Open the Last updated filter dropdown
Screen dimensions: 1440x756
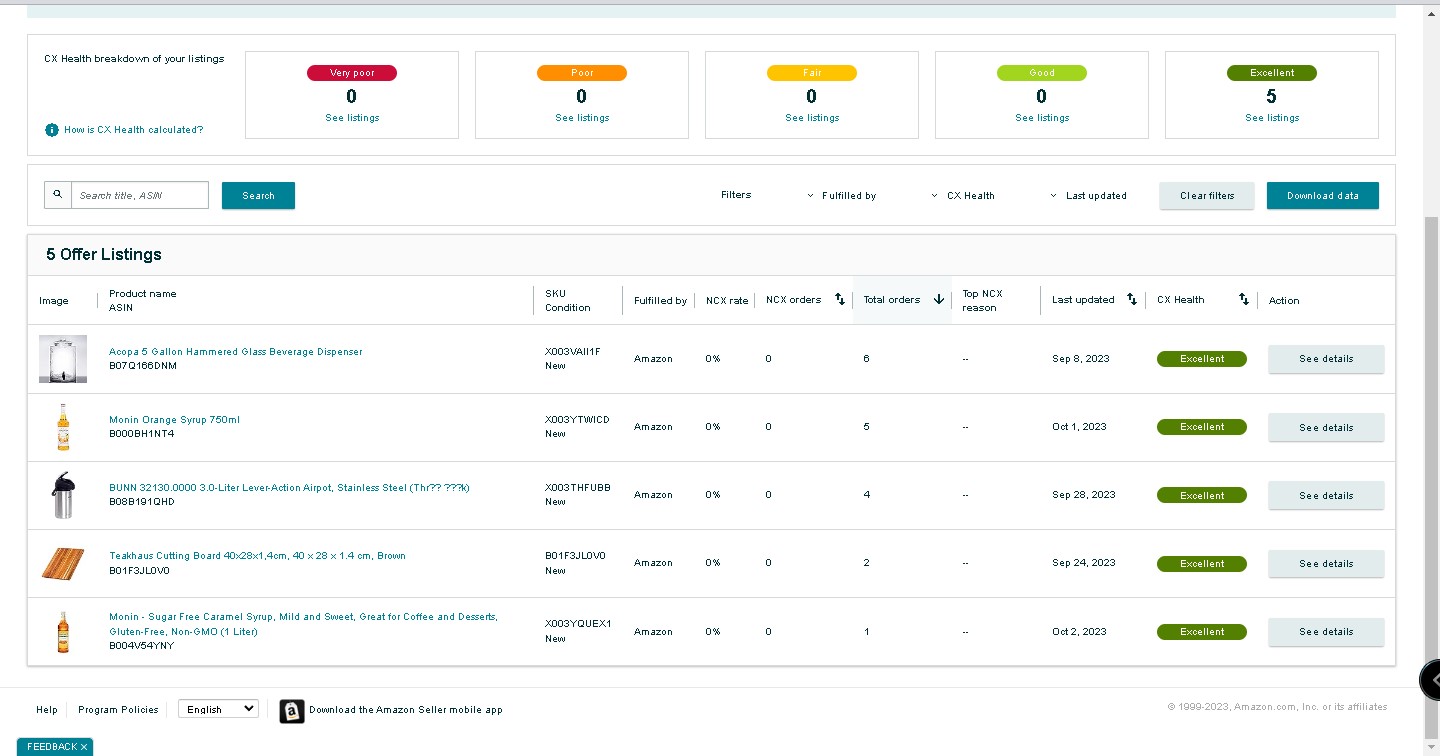[x=1088, y=196]
